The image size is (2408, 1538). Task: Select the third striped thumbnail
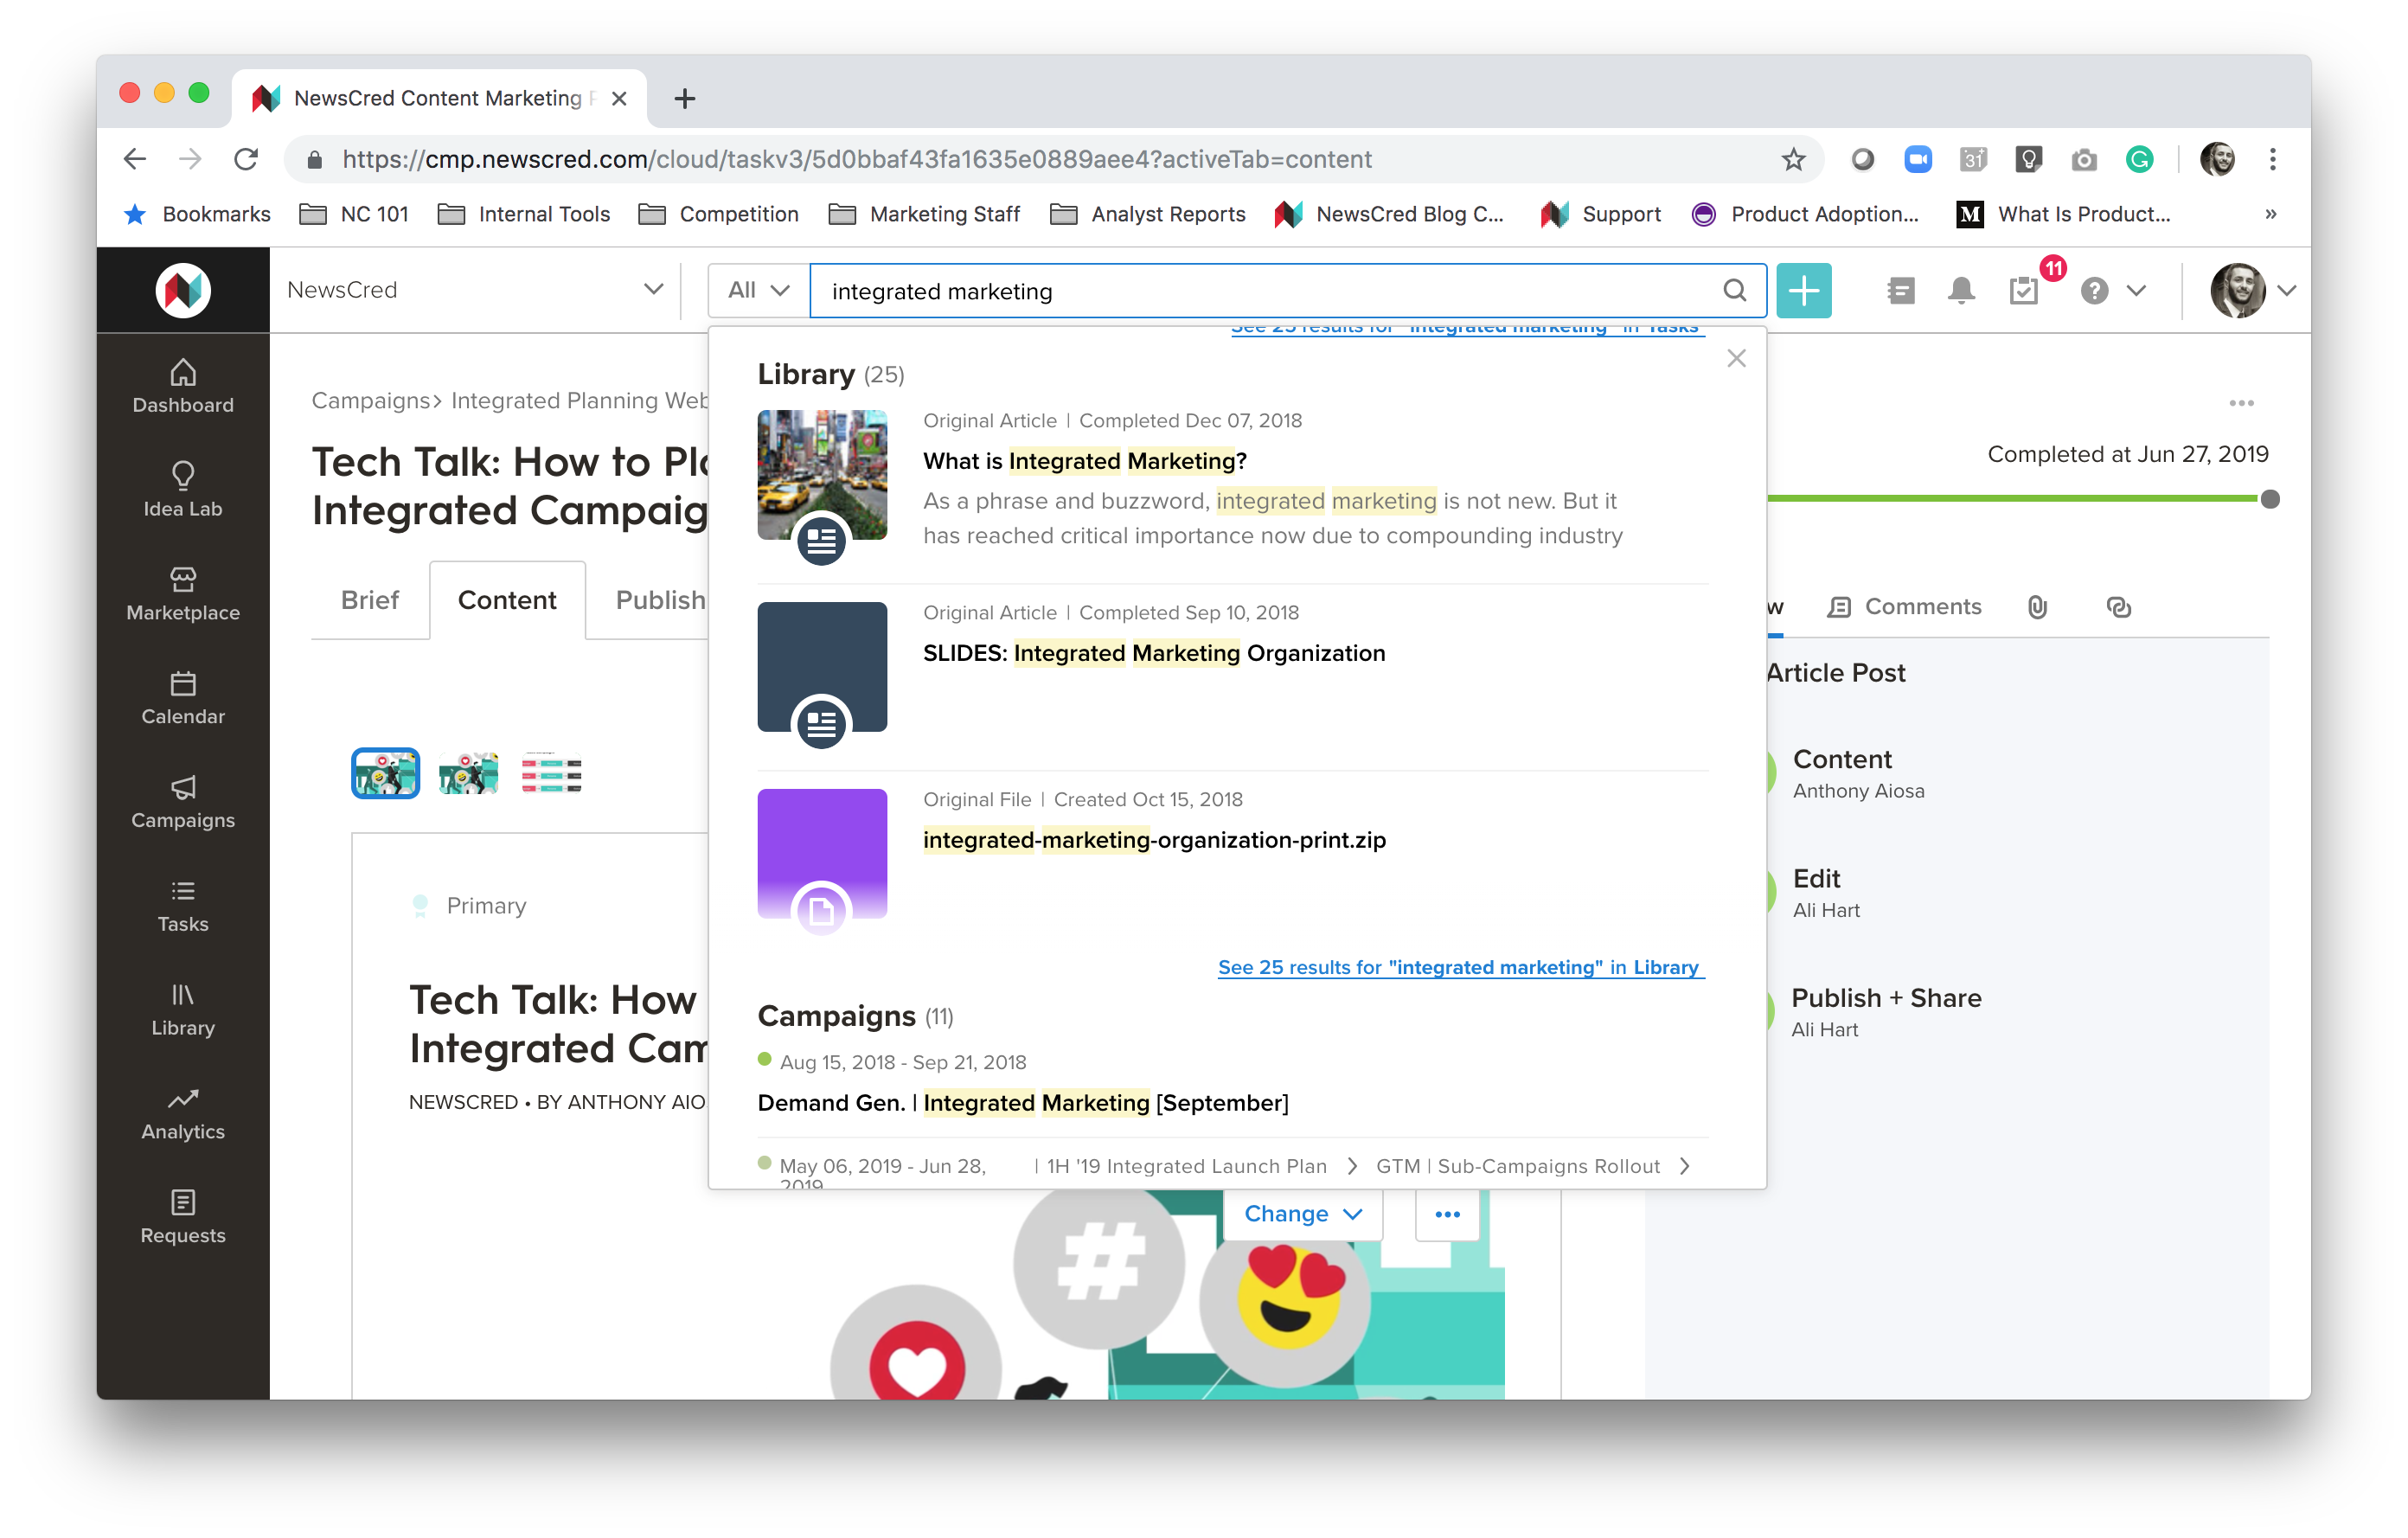(x=551, y=774)
